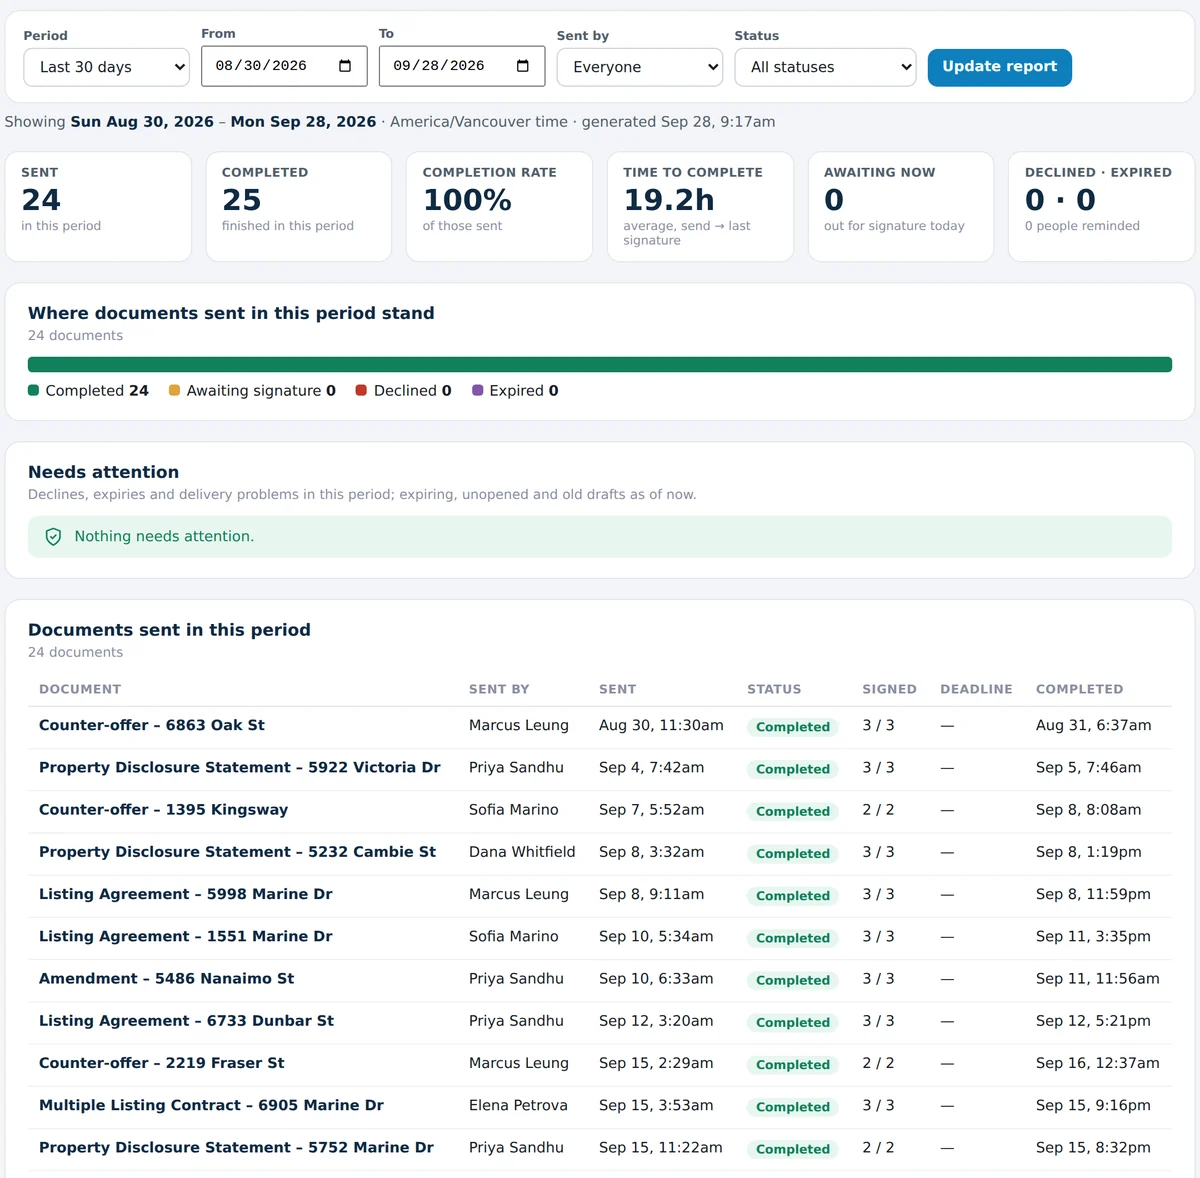
Task: Open Counter-offer – 1395 Kingsway document
Action: coord(163,810)
